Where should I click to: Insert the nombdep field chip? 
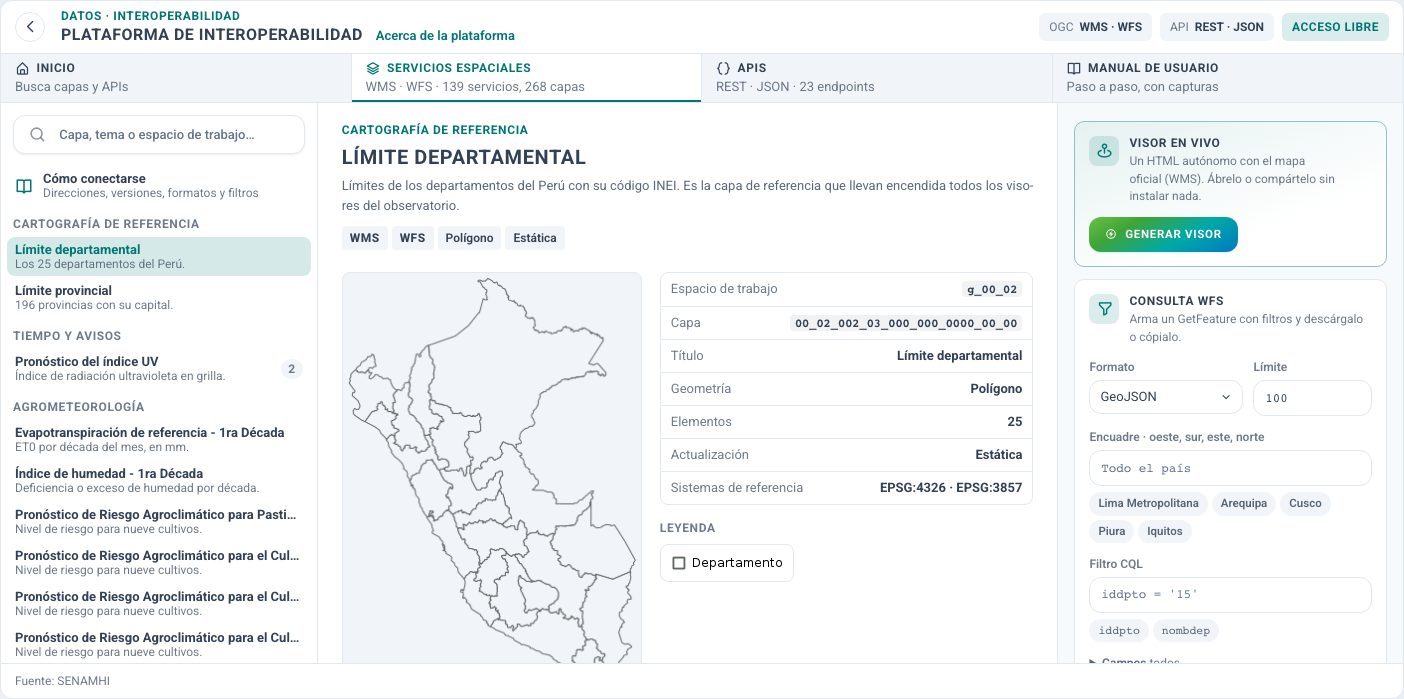1185,631
